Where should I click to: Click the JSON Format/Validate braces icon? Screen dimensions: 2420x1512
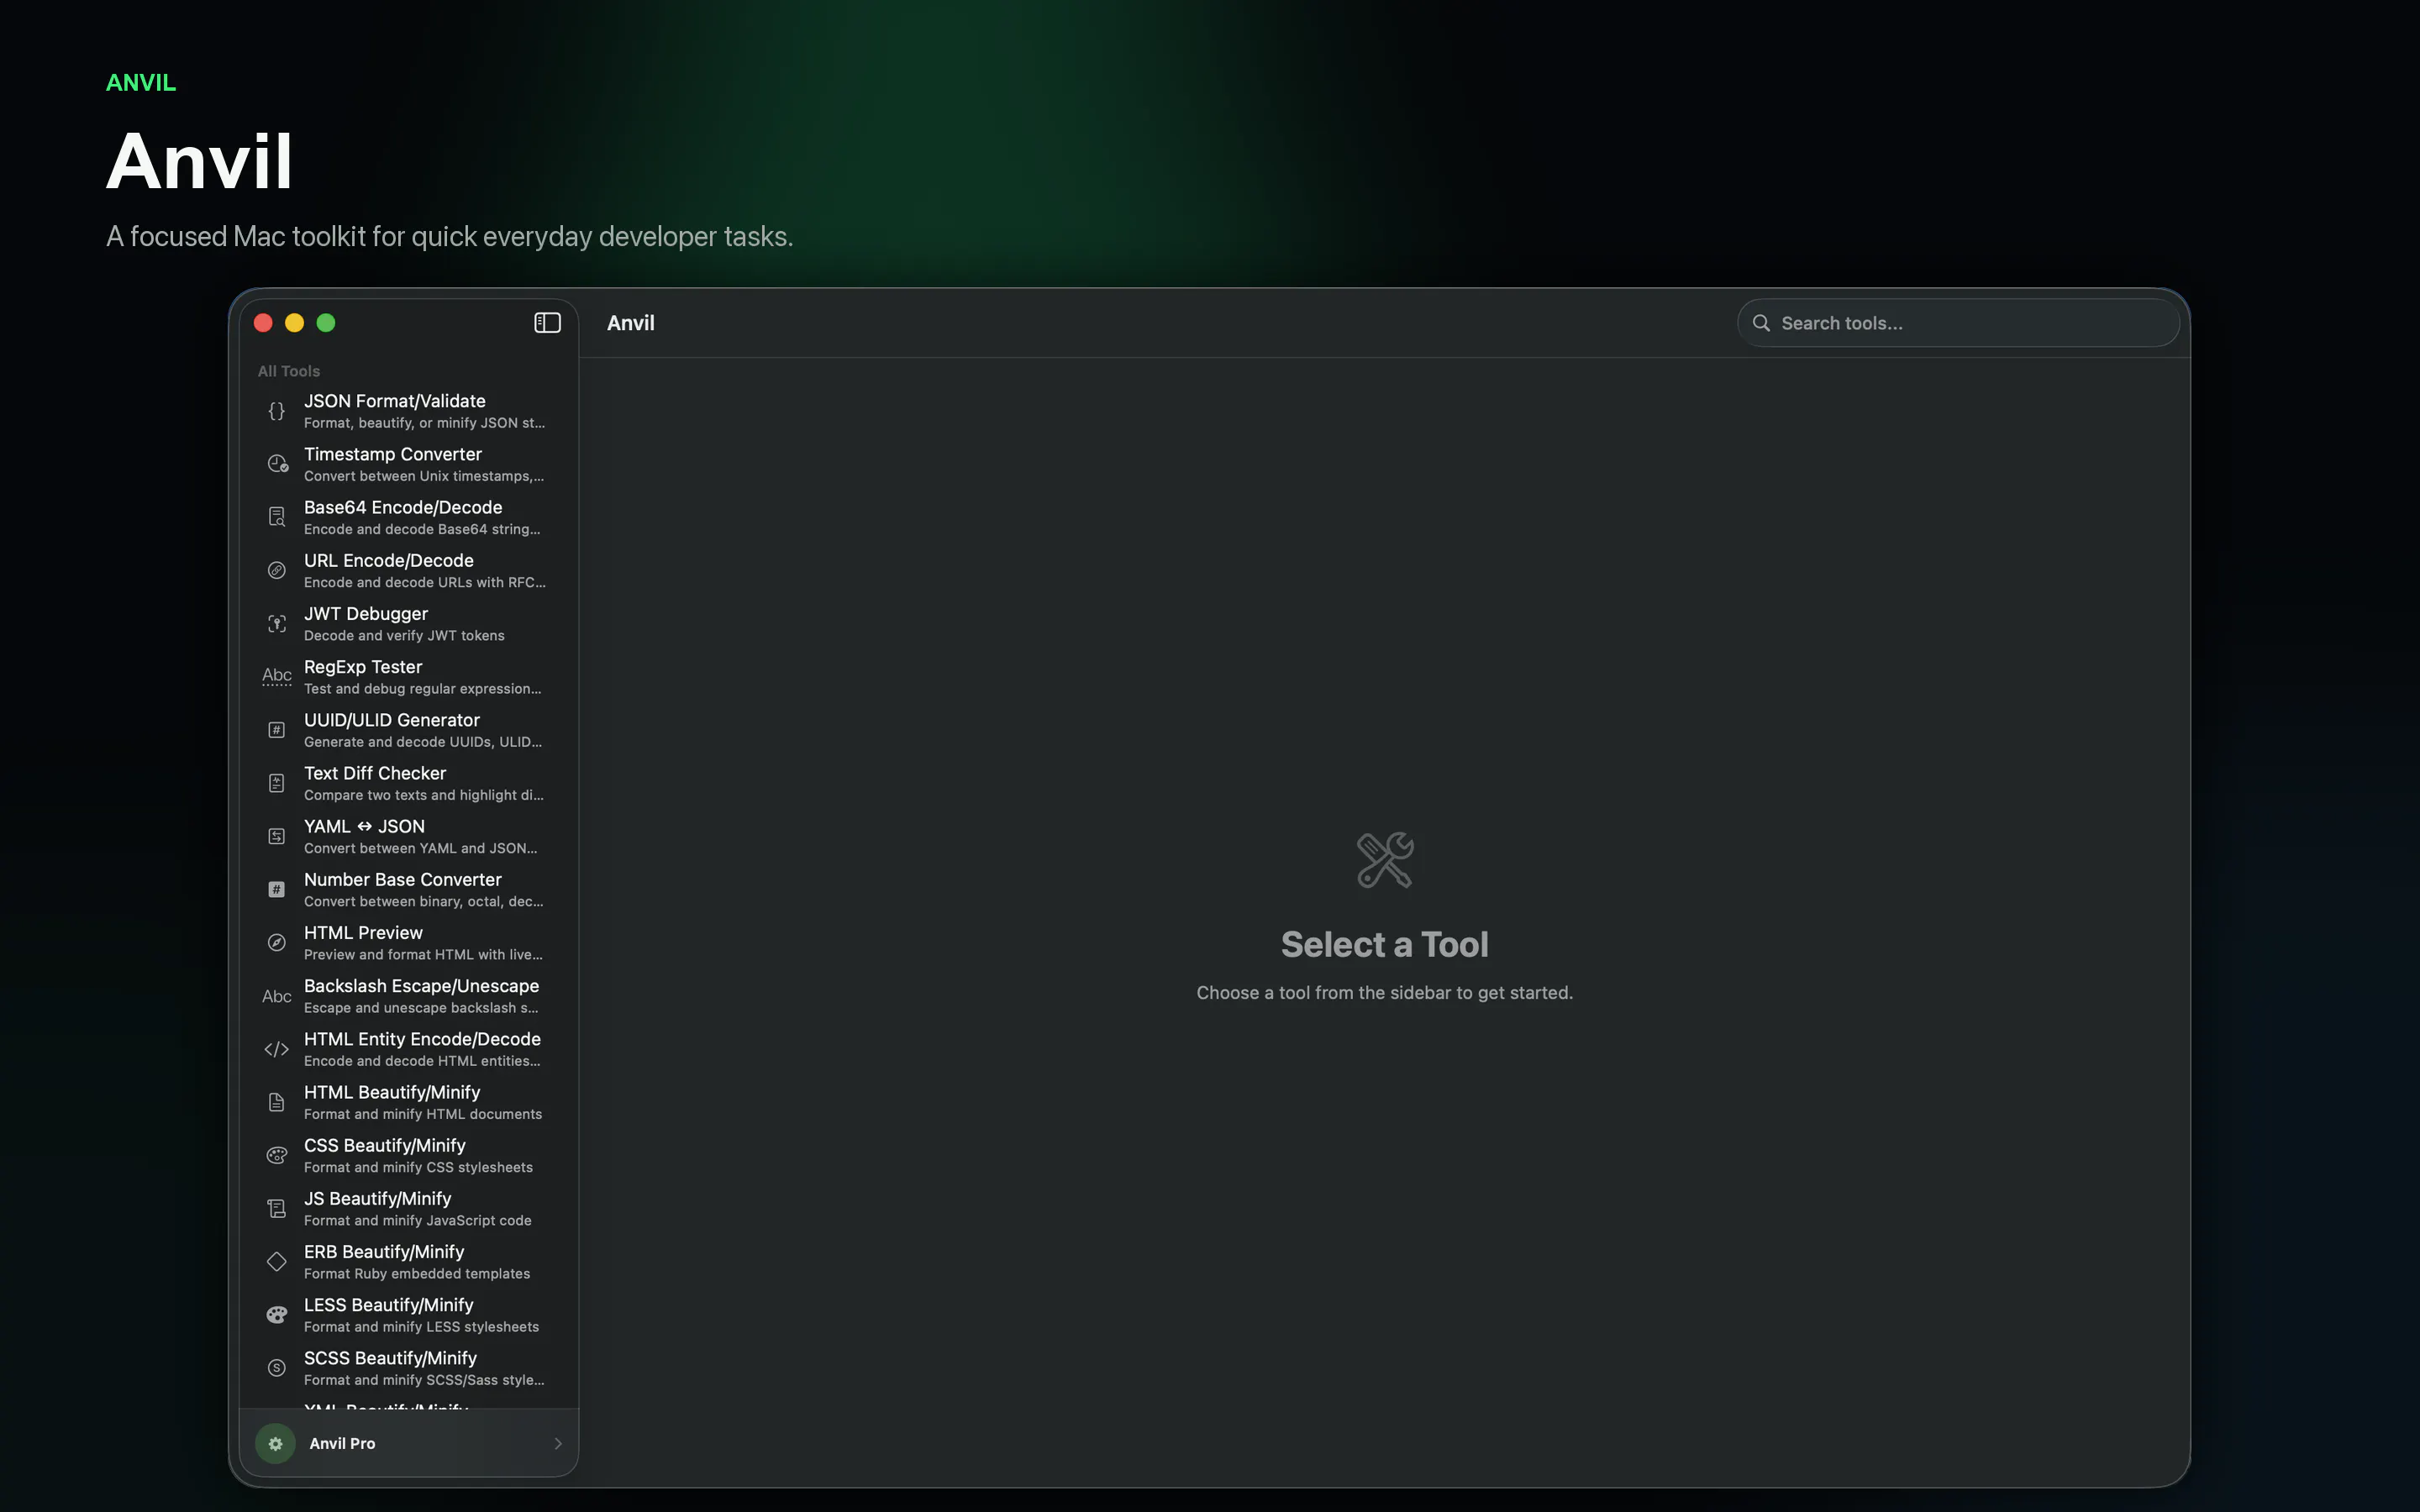pyautogui.click(x=277, y=411)
